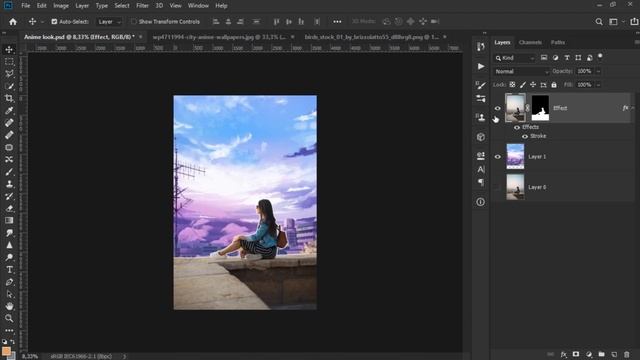The height and width of the screenshot is (360, 640).
Task: Open the Actions panel play icon
Action: pyautogui.click(x=481, y=66)
